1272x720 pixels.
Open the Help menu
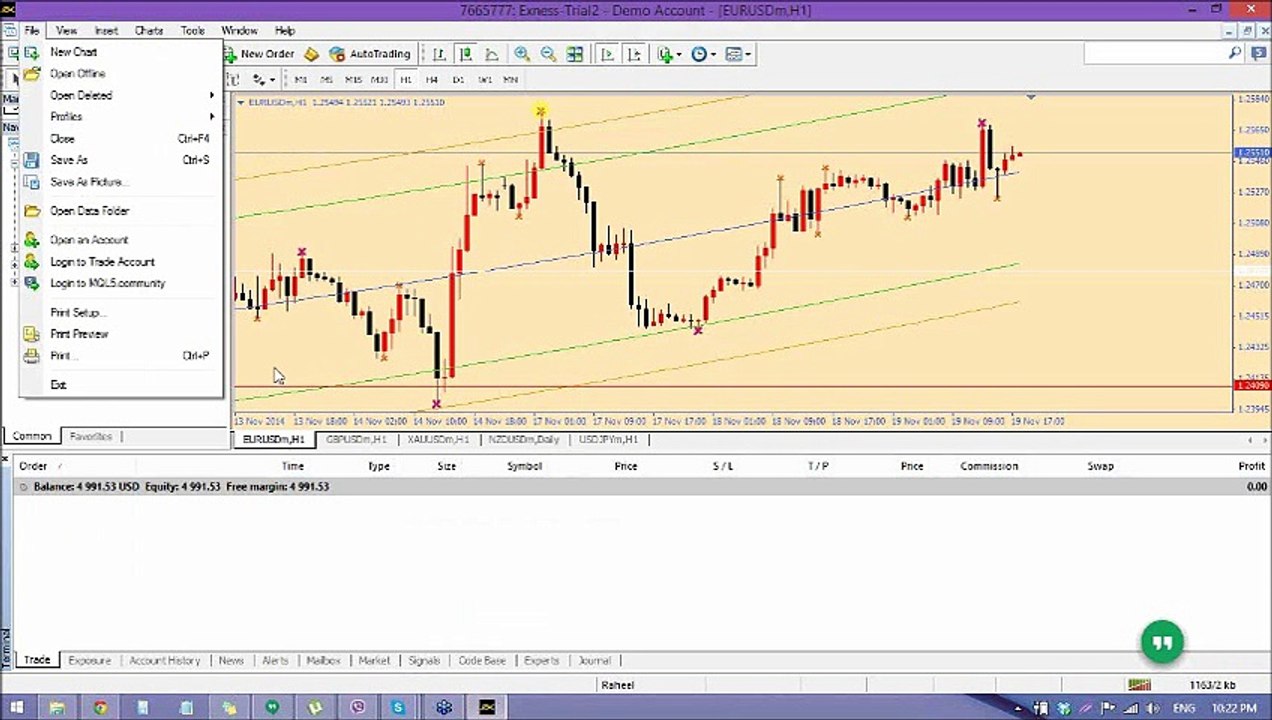click(x=285, y=31)
